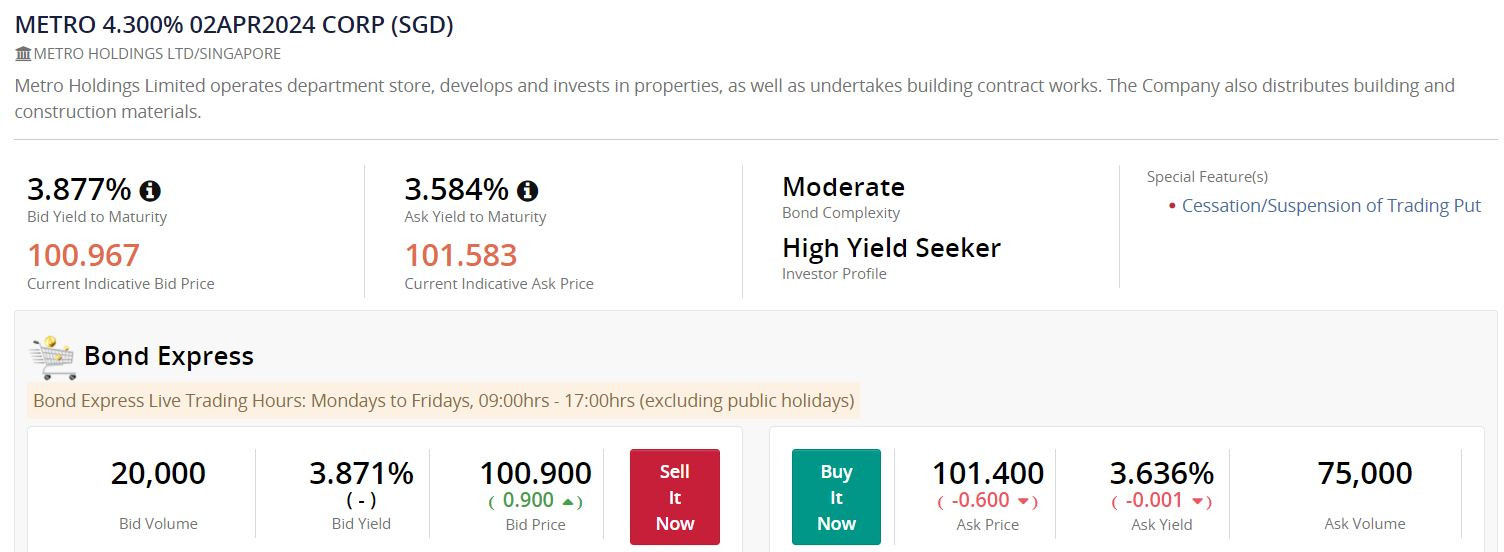Click the 3.871% bid yield value
The height and width of the screenshot is (552, 1504).
pos(361,473)
